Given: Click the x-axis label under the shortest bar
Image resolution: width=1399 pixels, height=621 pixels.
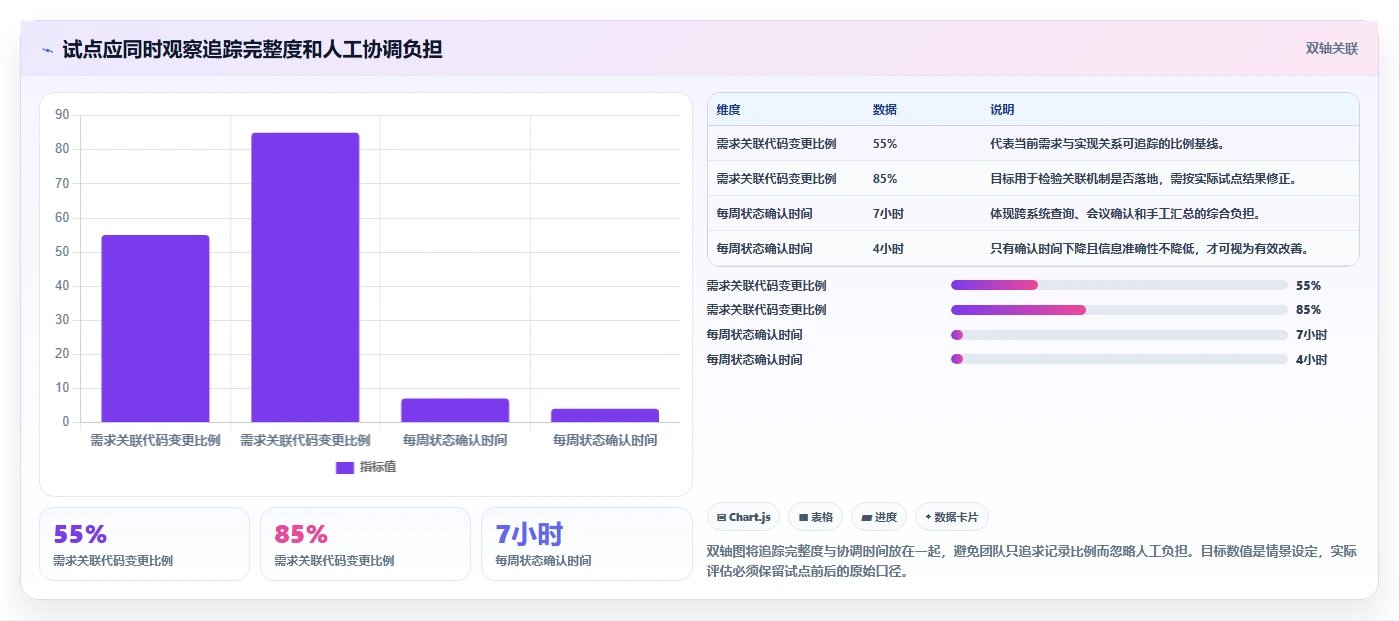Looking at the screenshot, I should [x=605, y=440].
